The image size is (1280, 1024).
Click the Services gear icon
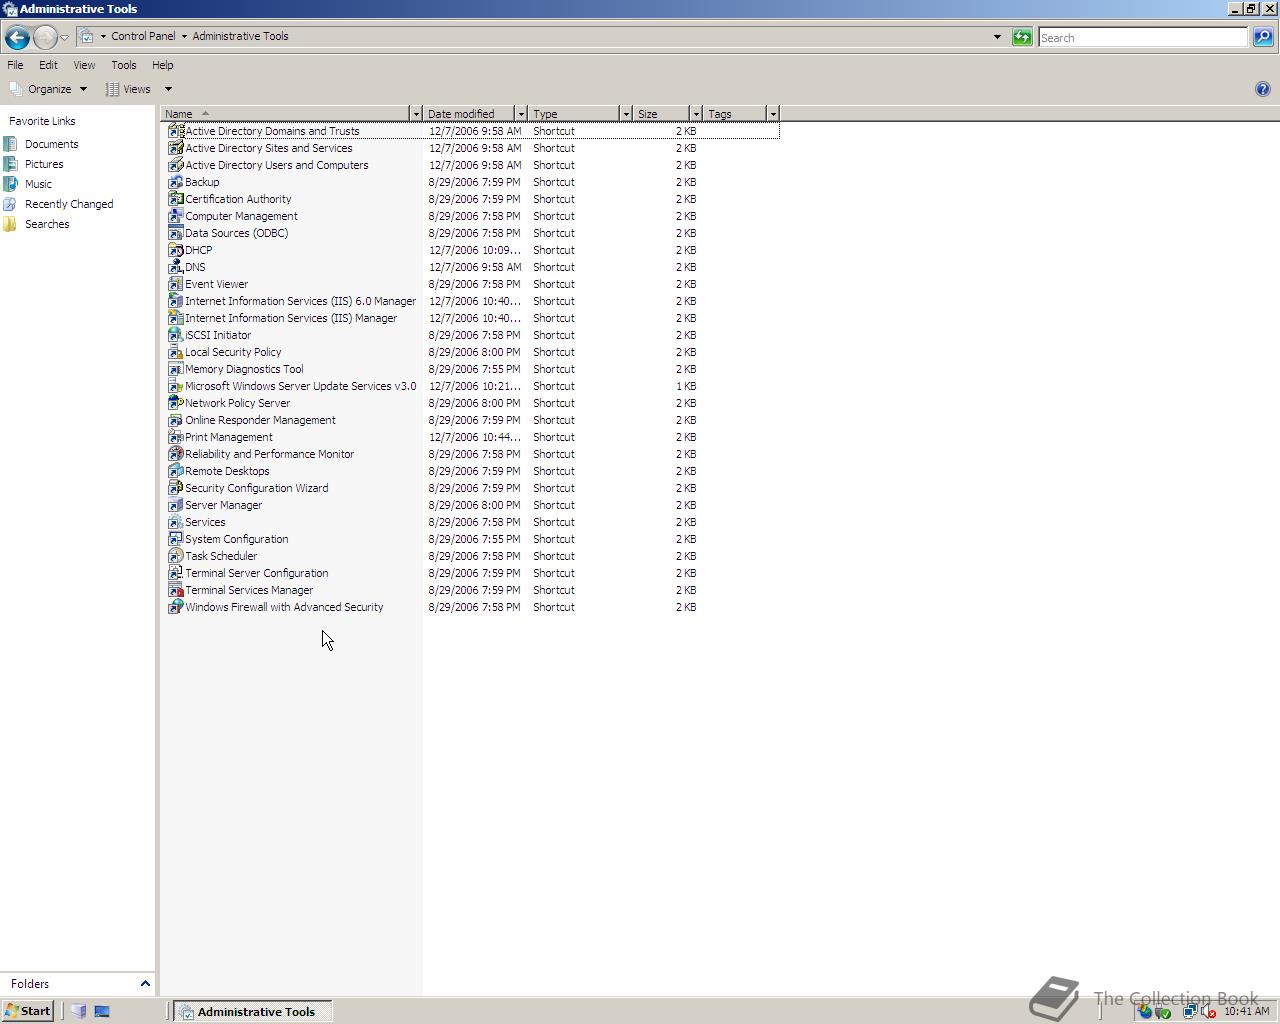[175, 522]
